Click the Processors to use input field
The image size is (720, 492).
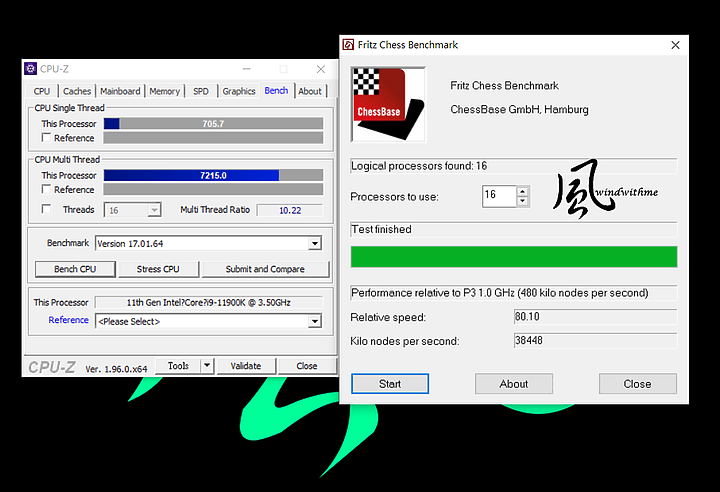coord(499,196)
